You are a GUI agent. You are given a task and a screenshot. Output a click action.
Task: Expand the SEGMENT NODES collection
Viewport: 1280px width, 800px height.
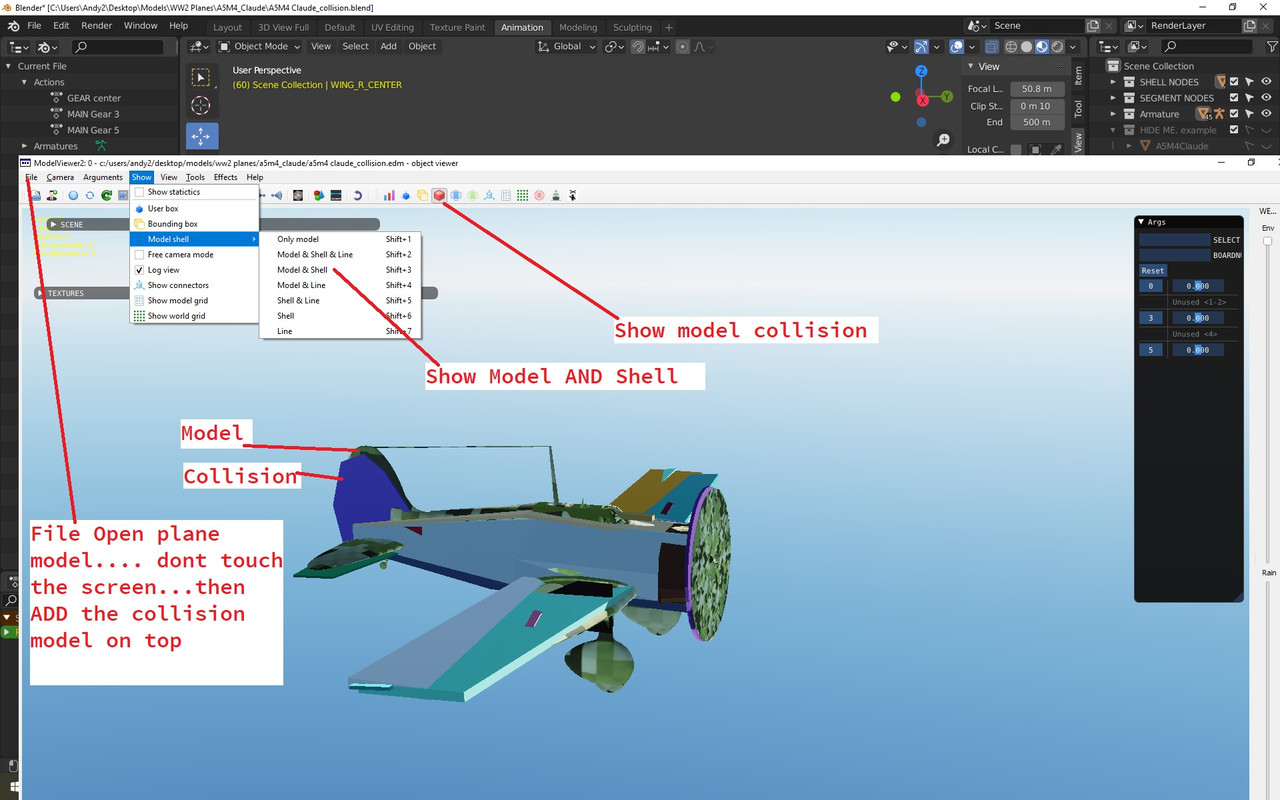[1113, 97]
